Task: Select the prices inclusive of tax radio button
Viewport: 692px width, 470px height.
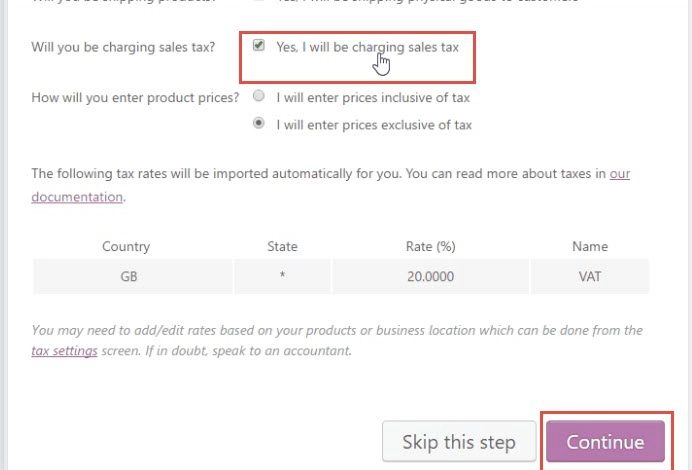Action: (259, 96)
